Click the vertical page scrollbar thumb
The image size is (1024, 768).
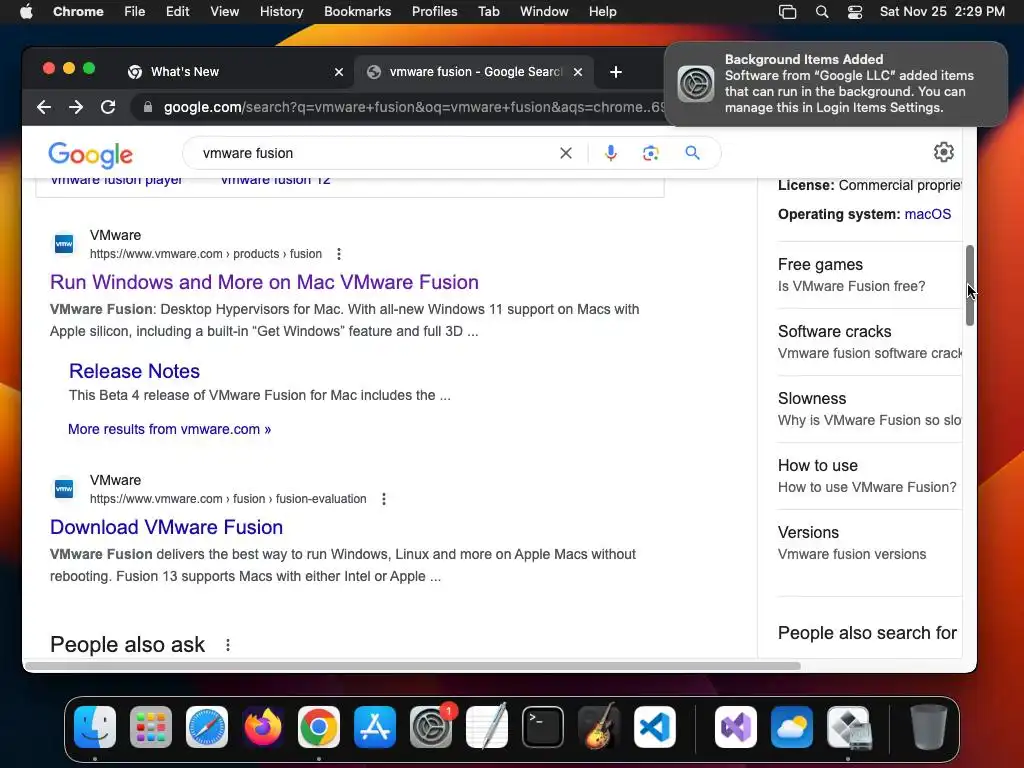[970, 285]
